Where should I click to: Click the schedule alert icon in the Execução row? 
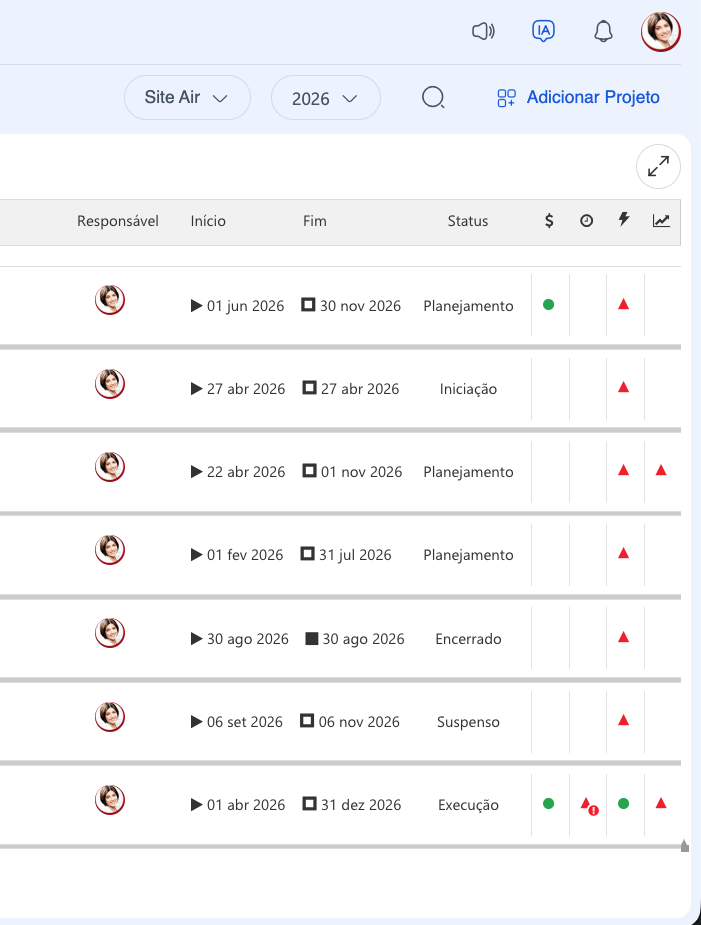589,806
